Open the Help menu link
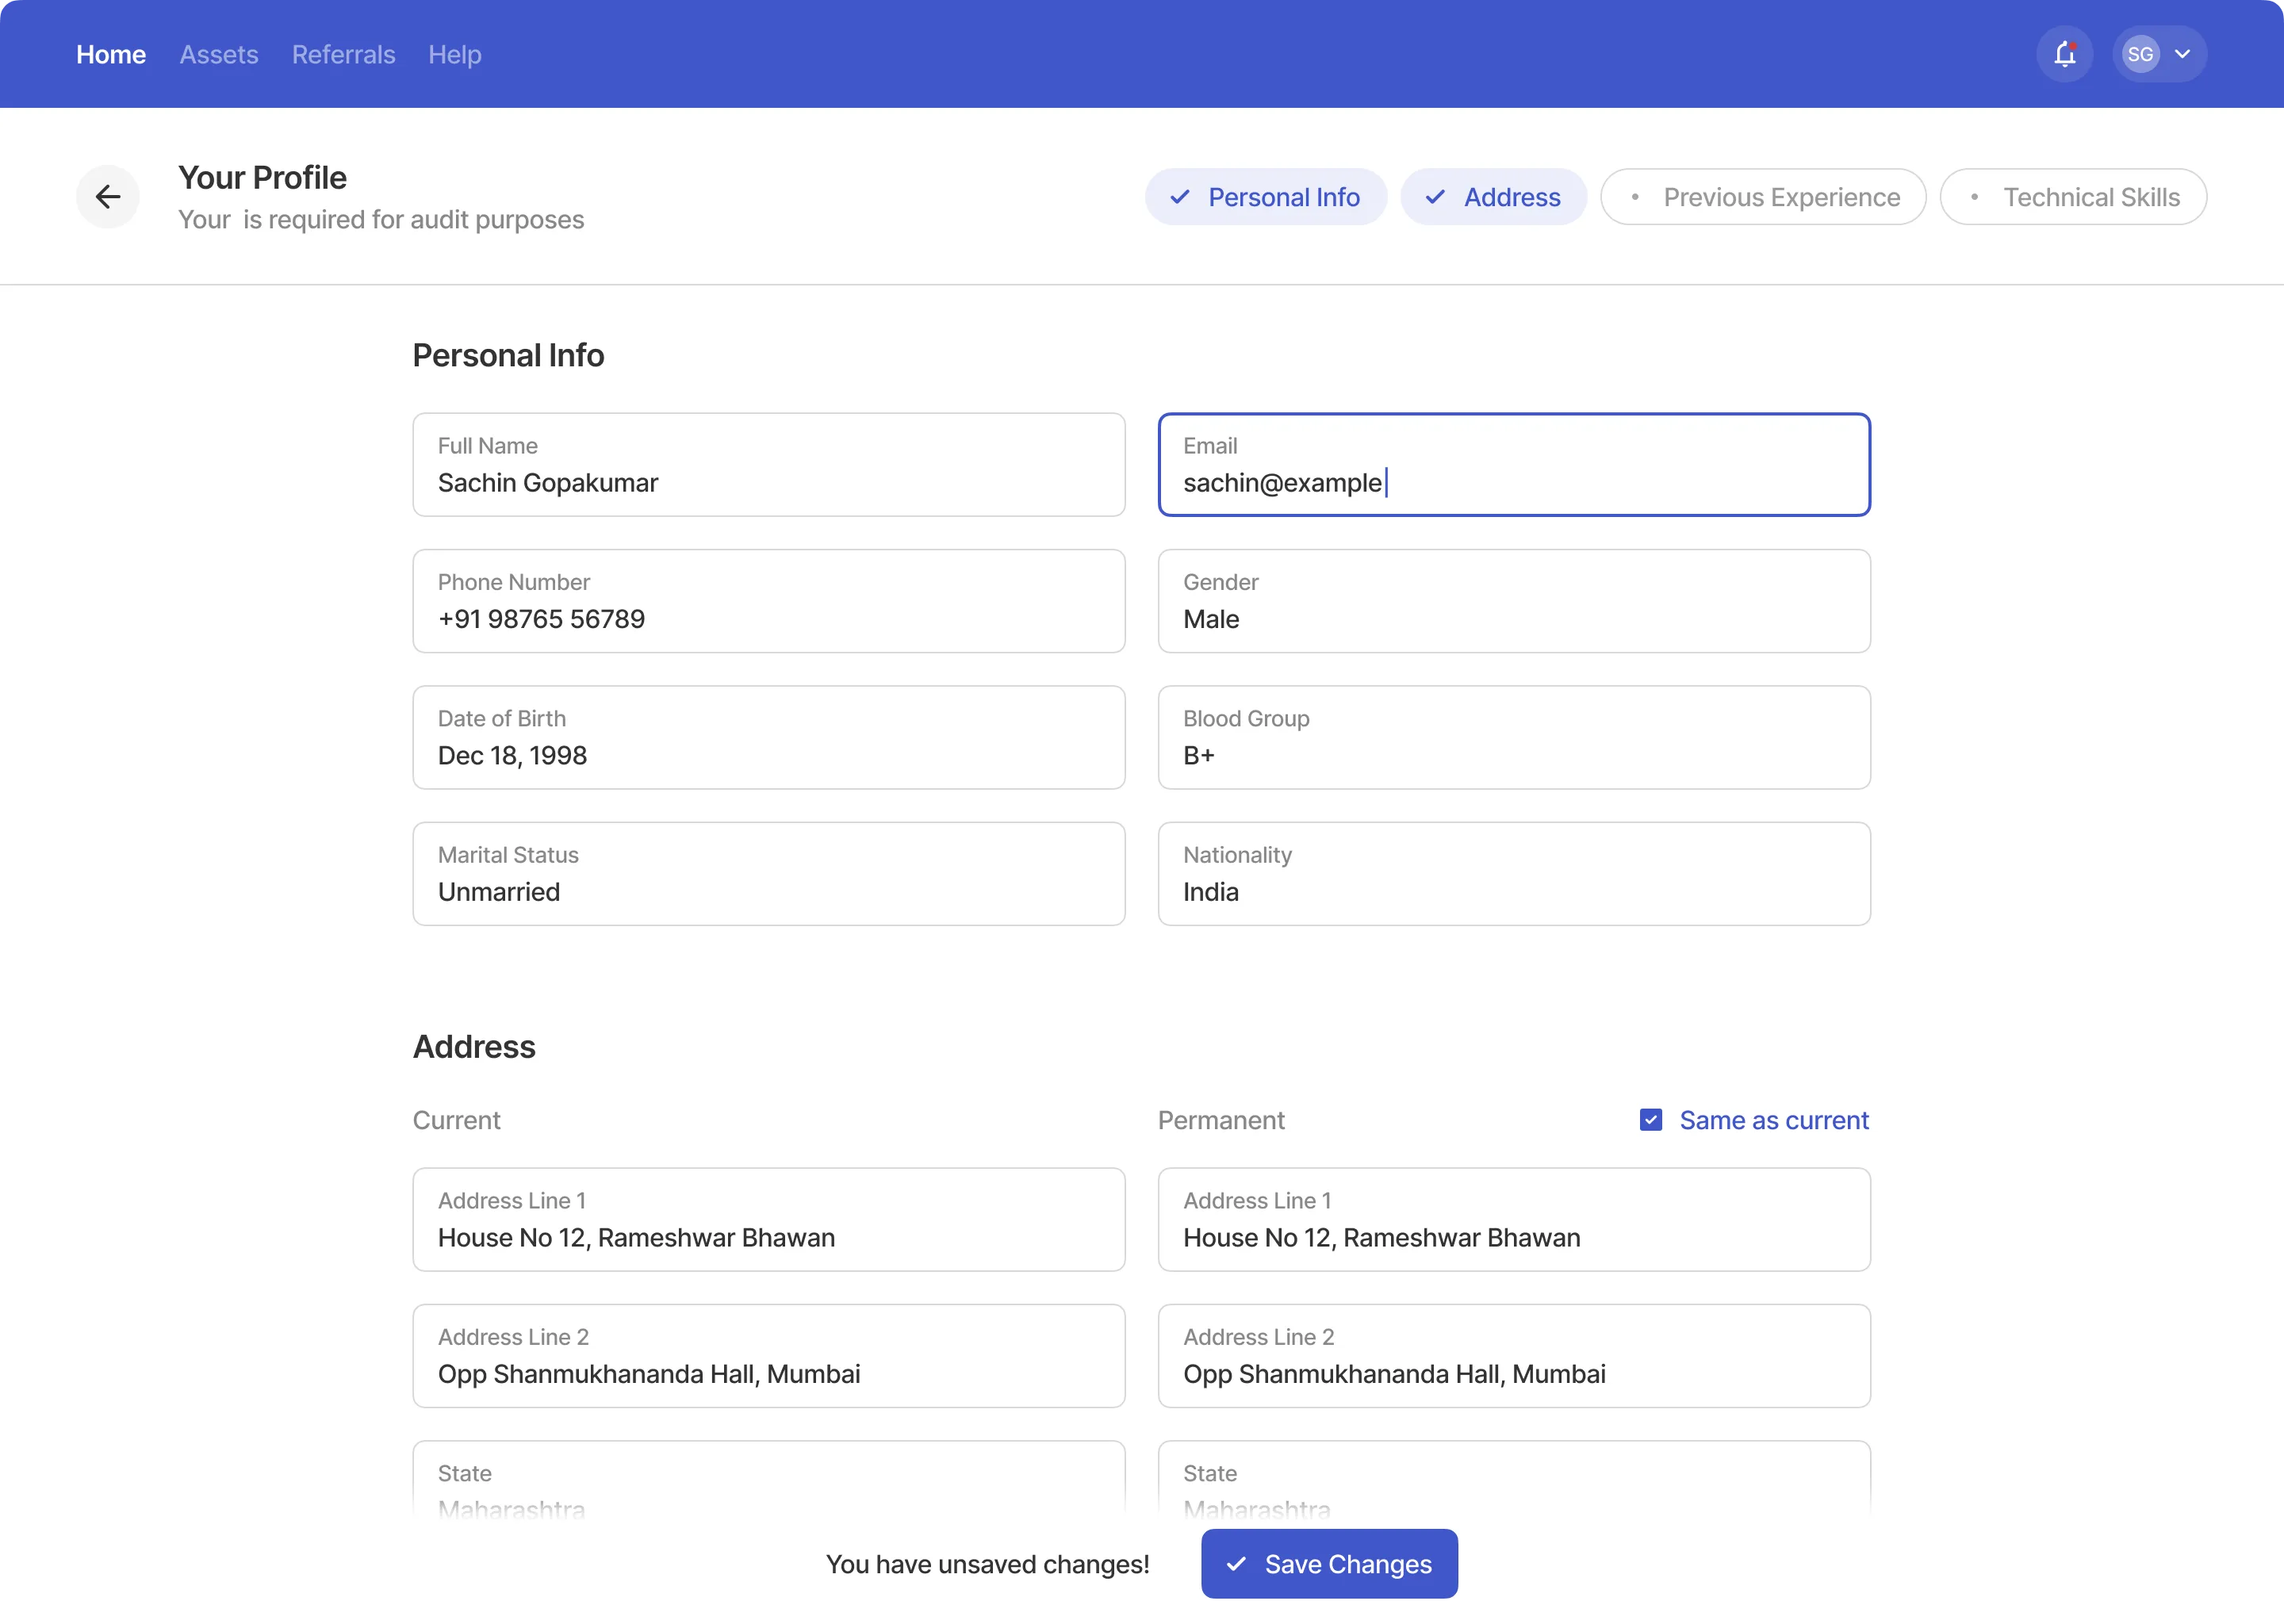Screen dimensions: 2284x1624 (x=455, y=54)
